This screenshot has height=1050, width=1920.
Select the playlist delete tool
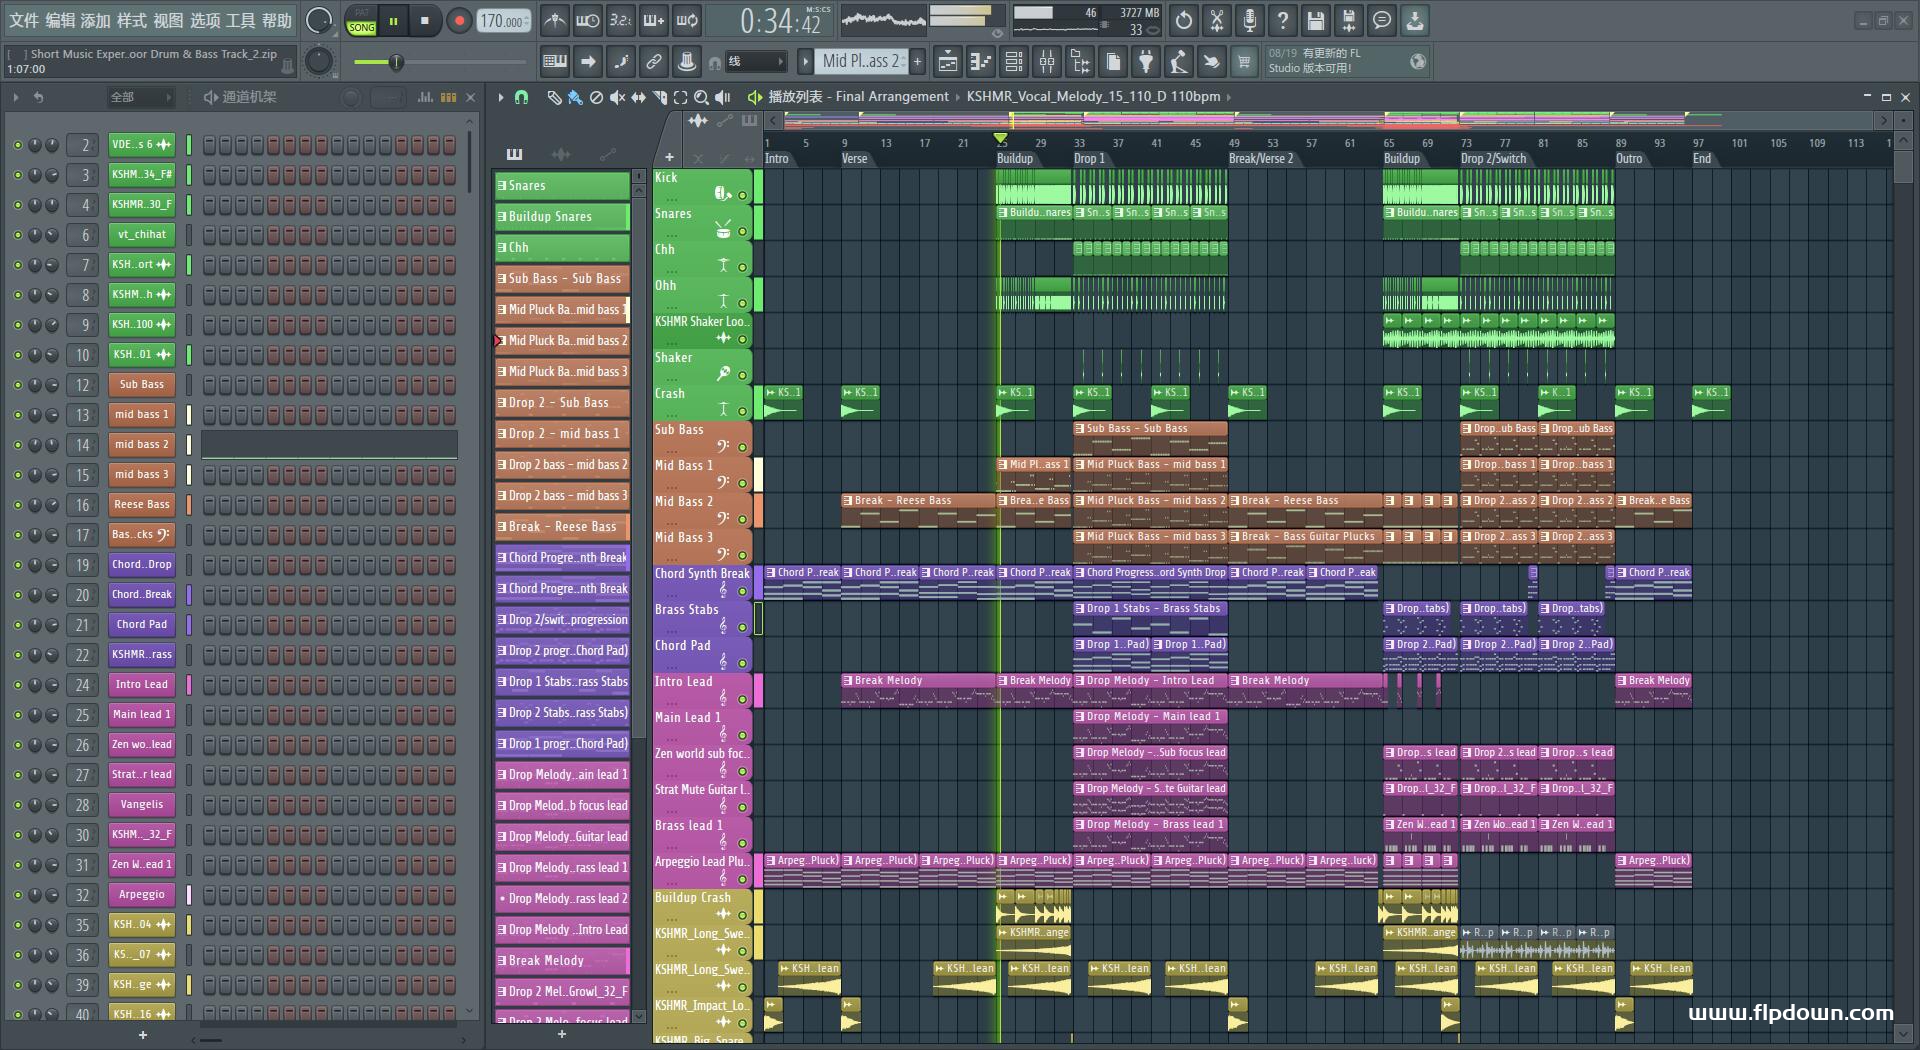click(x=596, y=97)
